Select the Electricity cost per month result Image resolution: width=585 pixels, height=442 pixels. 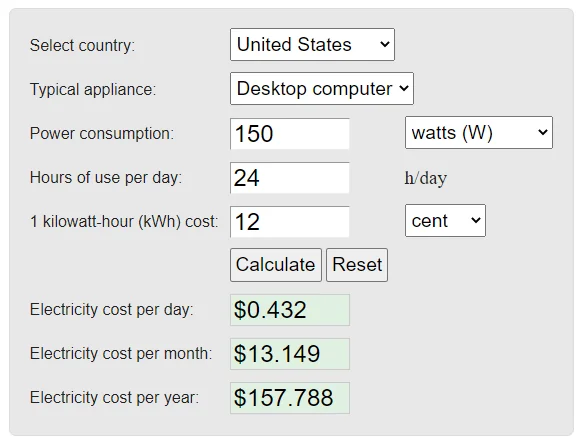(290, 354)
